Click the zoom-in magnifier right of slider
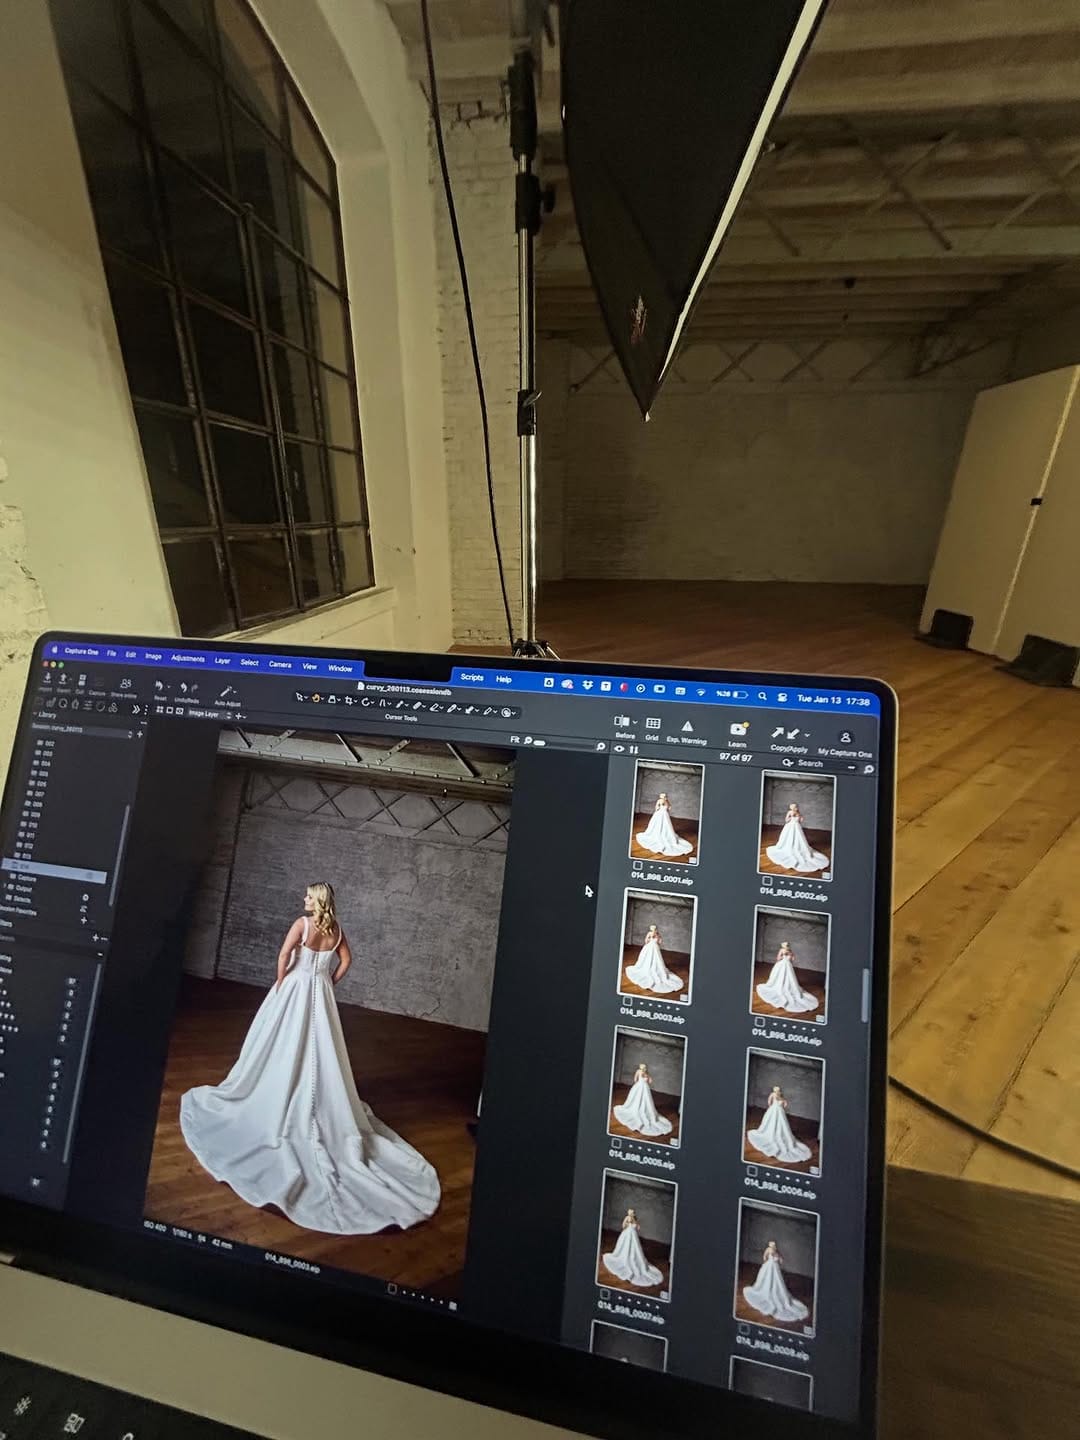1080x1440 pixels. 600,746
